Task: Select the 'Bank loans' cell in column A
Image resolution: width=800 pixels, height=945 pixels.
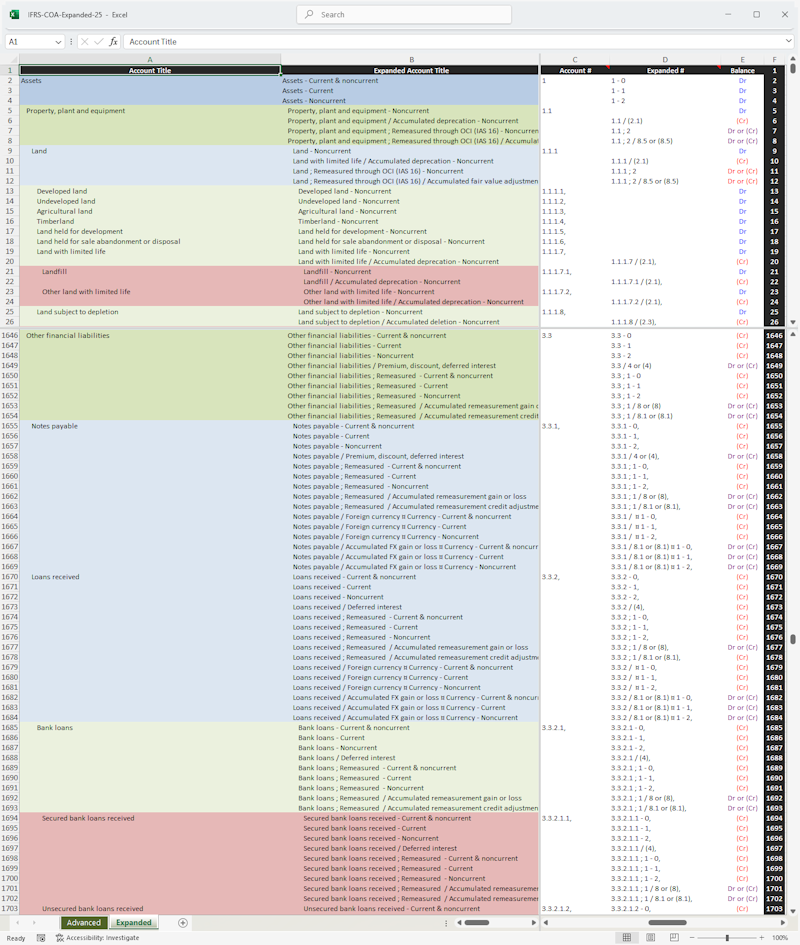Action: click(150, 727)
